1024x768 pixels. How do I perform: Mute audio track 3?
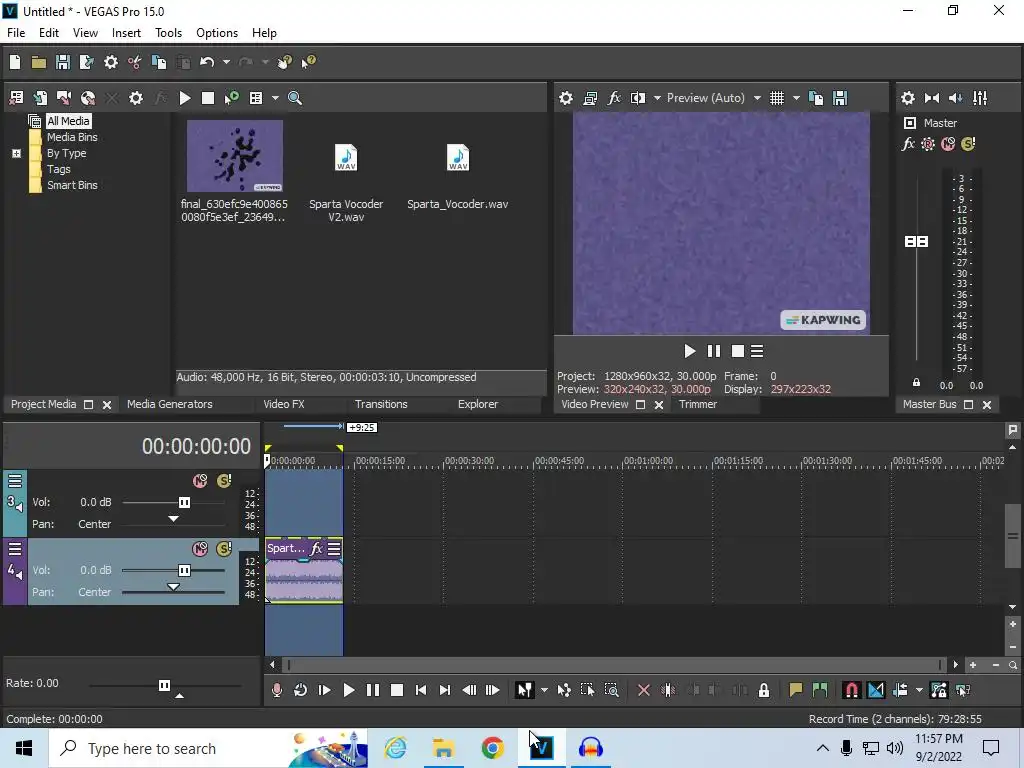tap(200, 481)
